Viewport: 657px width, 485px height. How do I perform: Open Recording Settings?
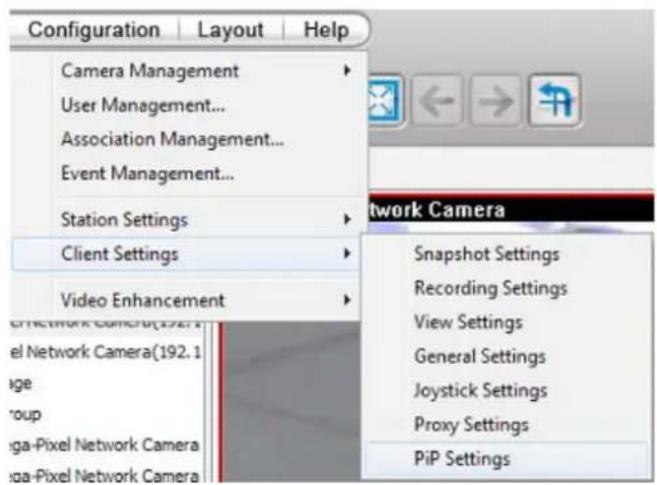[507, 288]
